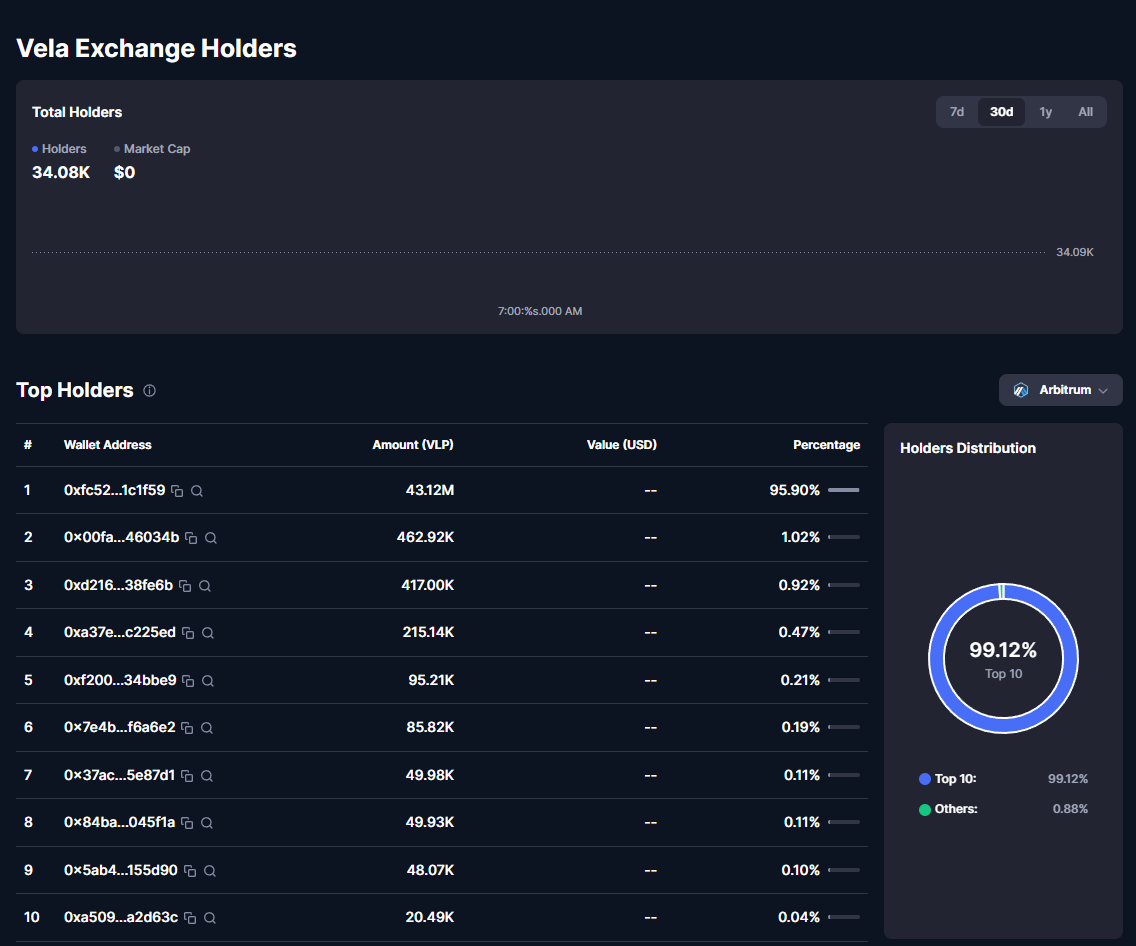Copy wallet address 0xfc52...1c1f59
The width and height of the screenshot is (1136, 946).
[177, 491]
